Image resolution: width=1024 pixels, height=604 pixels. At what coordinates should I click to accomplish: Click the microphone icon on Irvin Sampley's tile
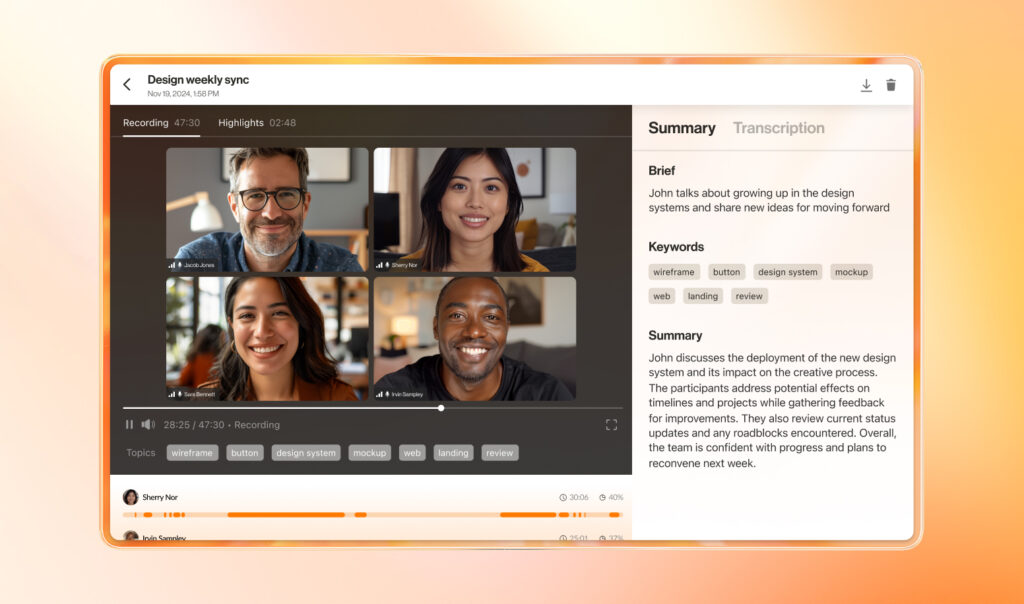[x=385, y=392]
